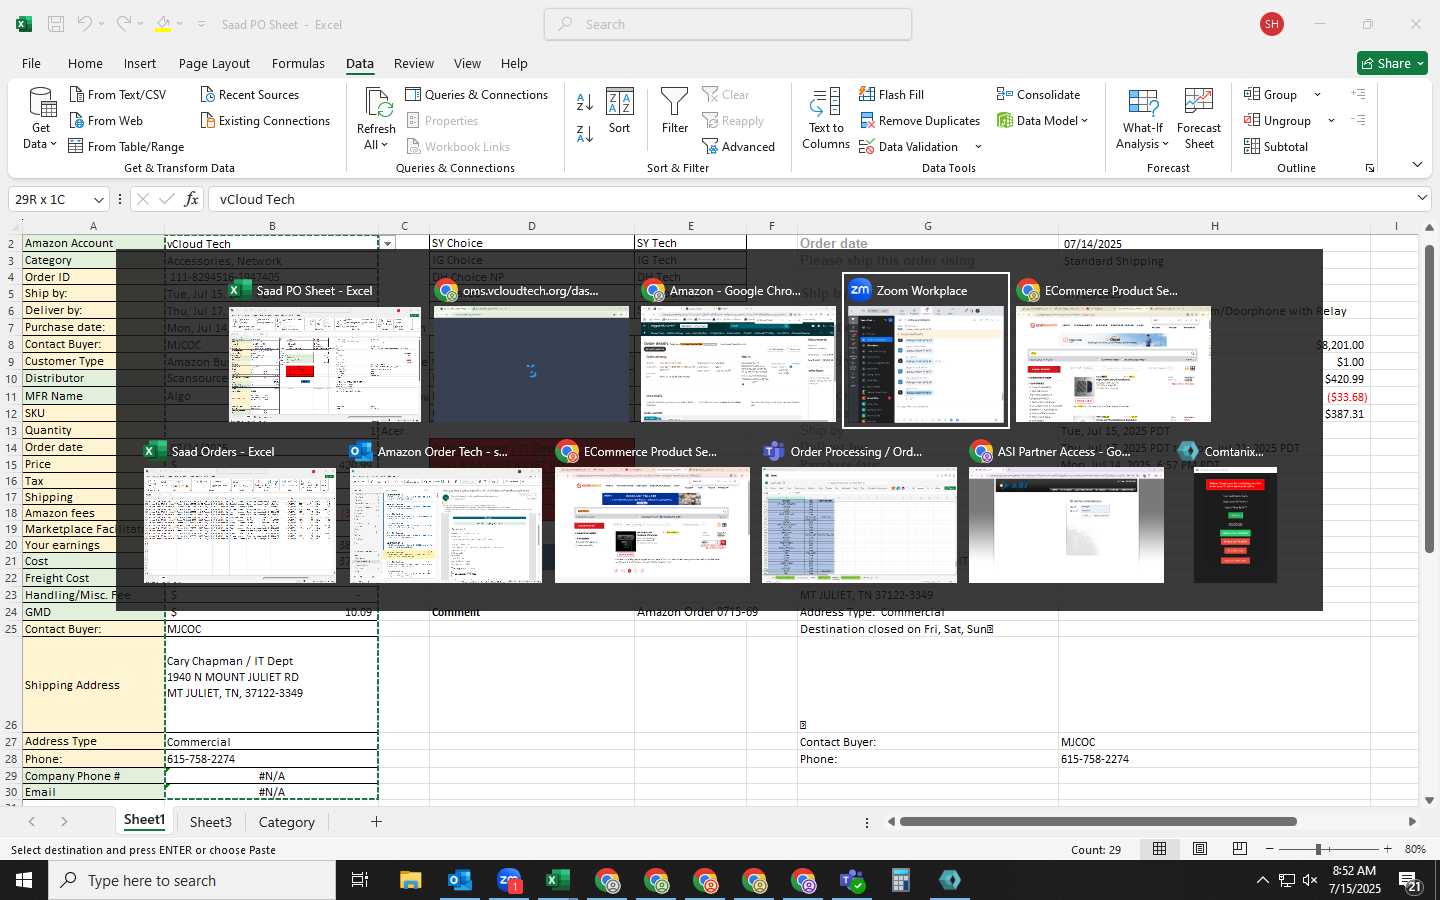Open File Explorer from taskbar
The width and height of the screenshot is (1440, 900).
(x=411, y=880)
